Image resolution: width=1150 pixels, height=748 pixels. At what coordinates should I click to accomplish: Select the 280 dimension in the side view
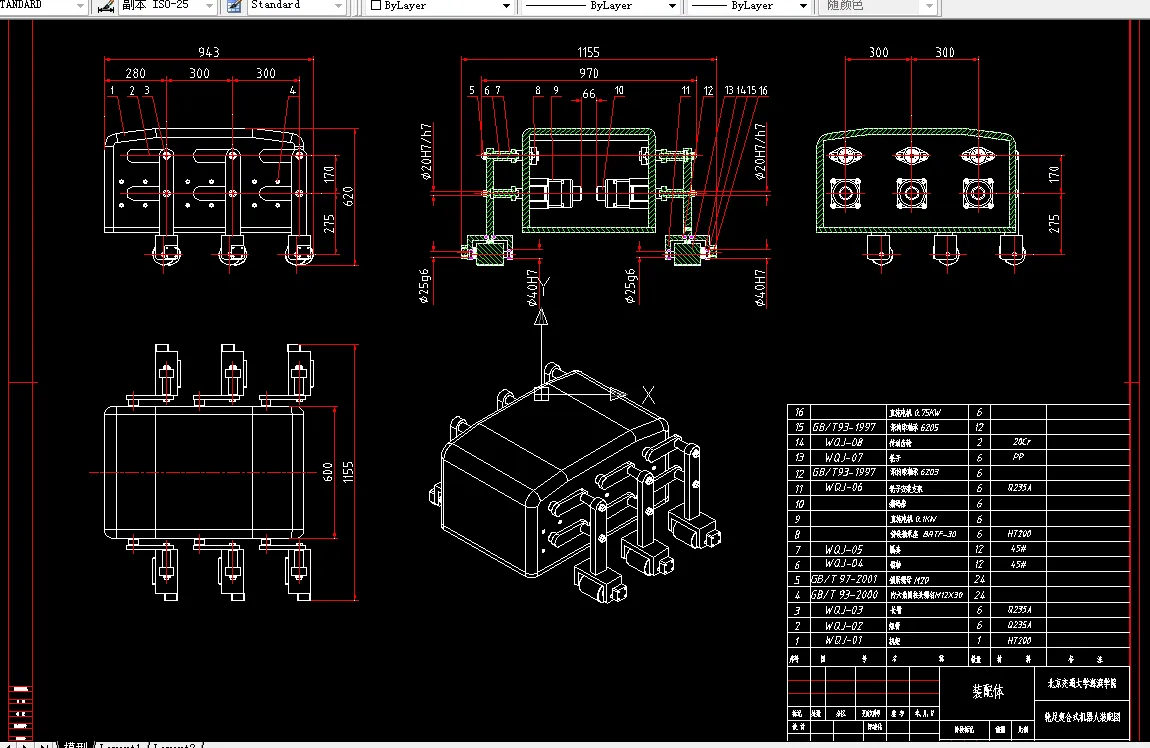(x=136, y=73)
